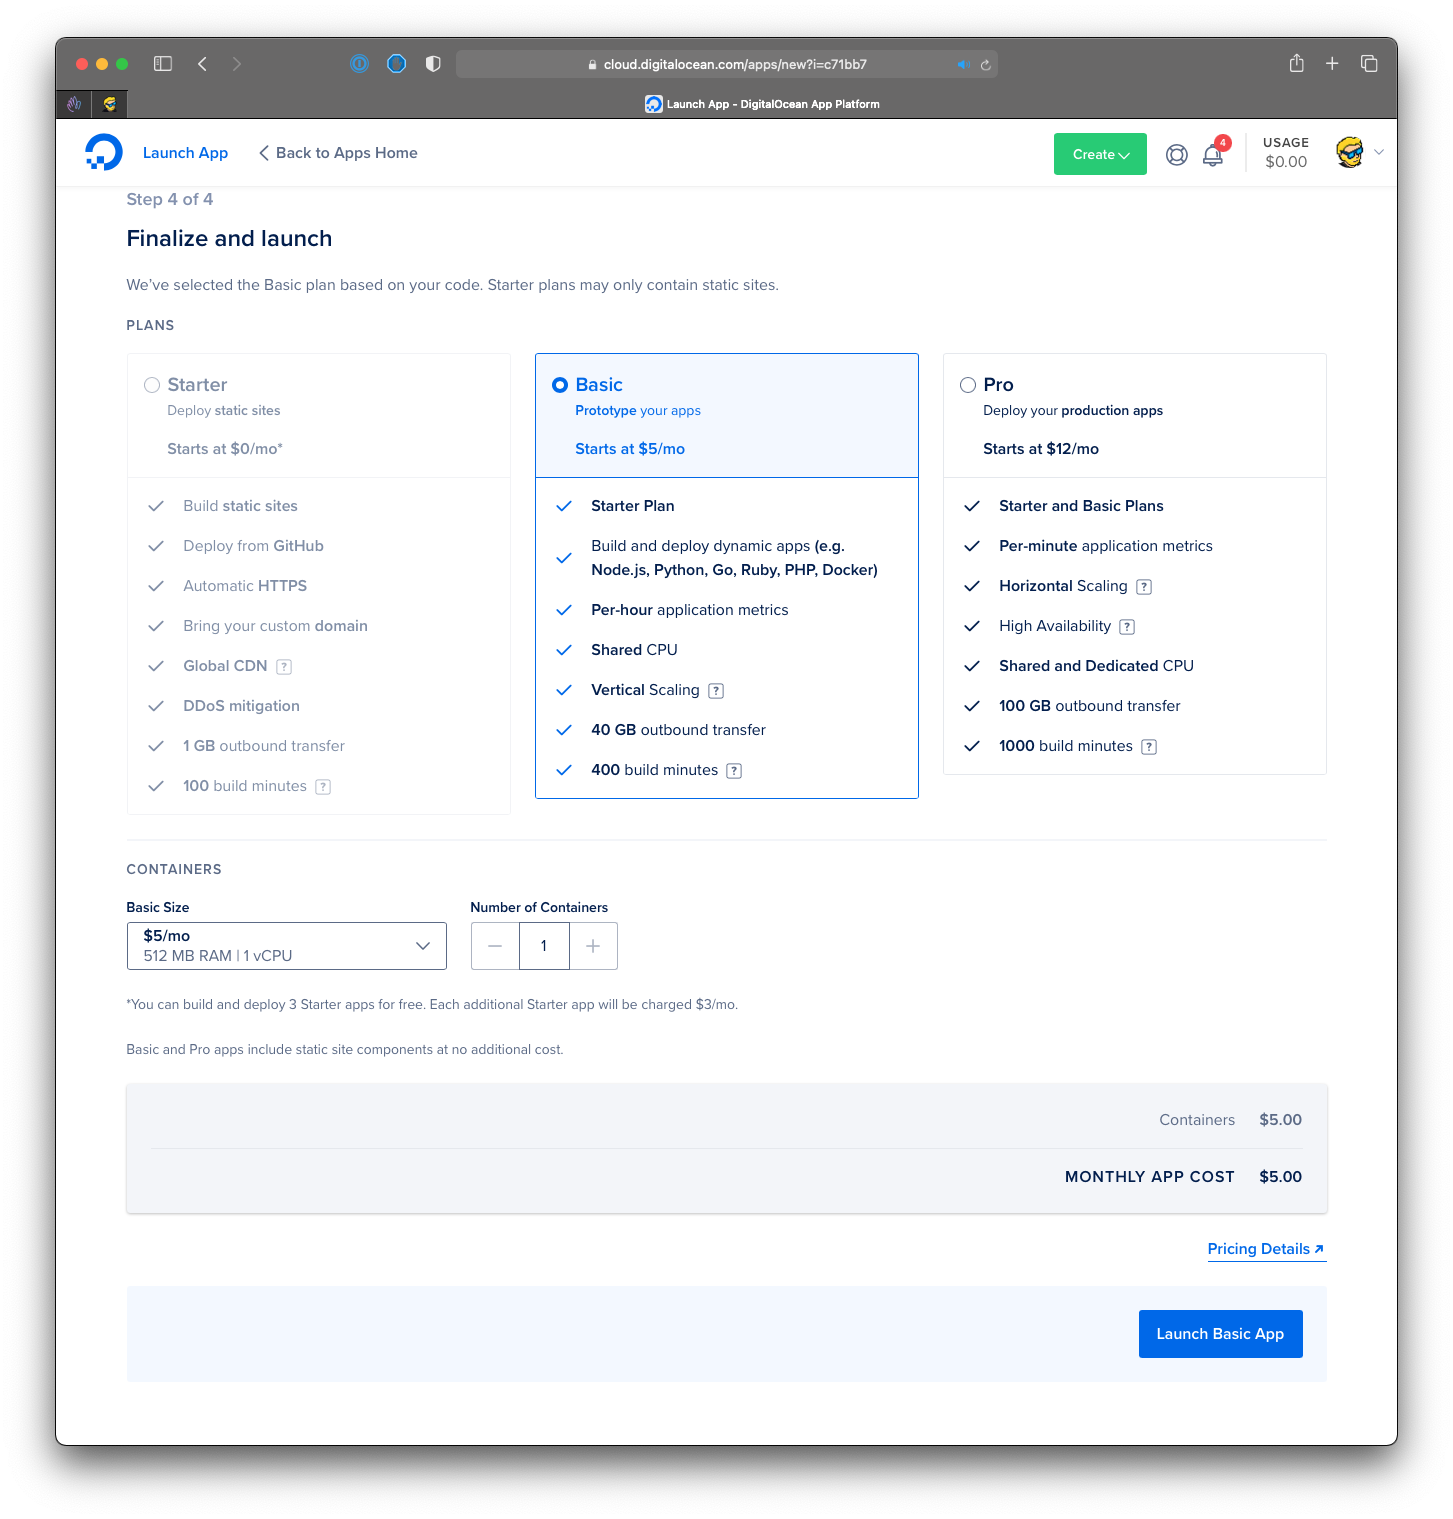
Task: Click the user avatar icon
Action: tap(1349, 153)
